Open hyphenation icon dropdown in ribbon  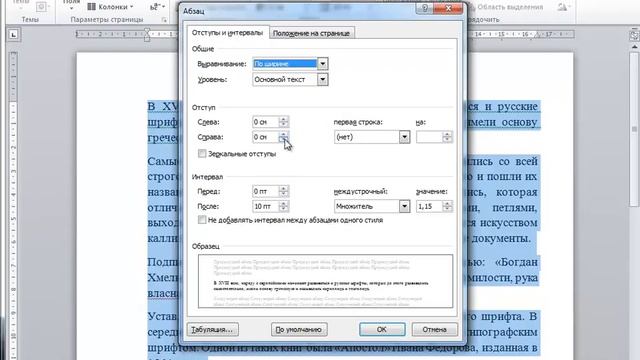(x=157, y=7)
